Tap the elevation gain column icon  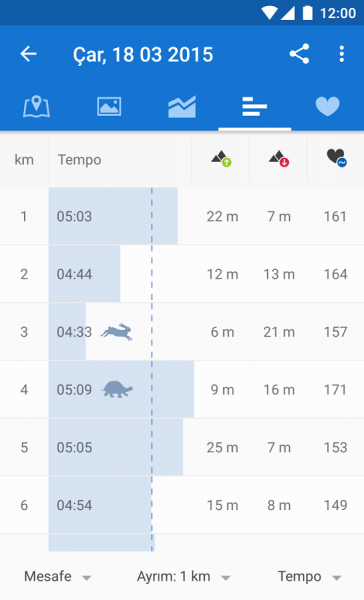click(x=221, y=159)
